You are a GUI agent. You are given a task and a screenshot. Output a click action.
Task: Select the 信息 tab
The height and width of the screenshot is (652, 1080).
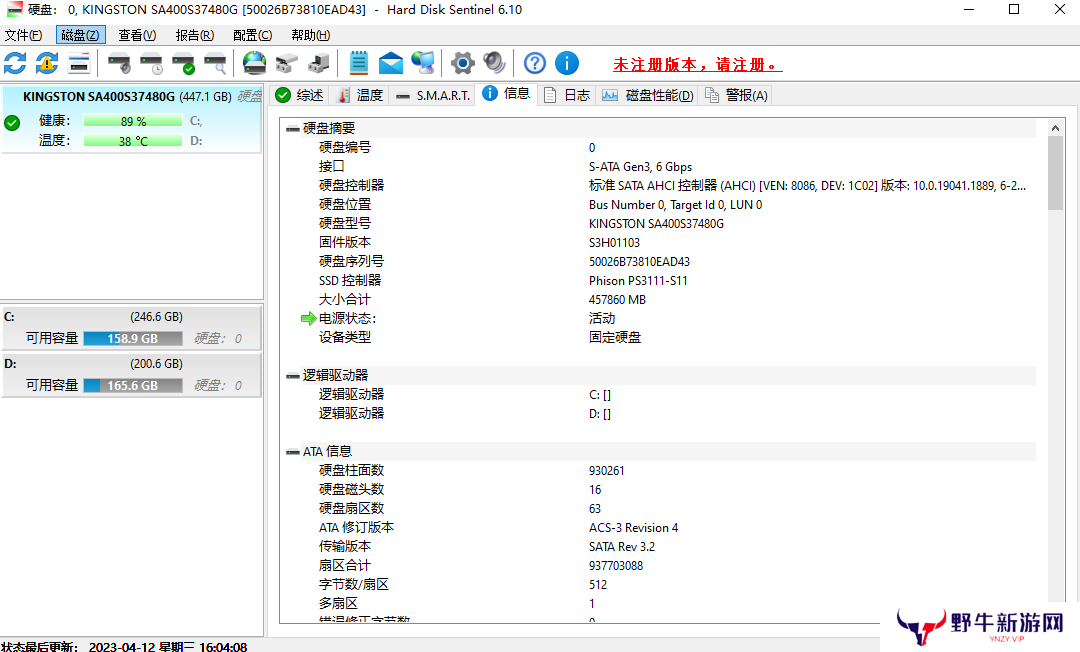[x=506, y=94]
